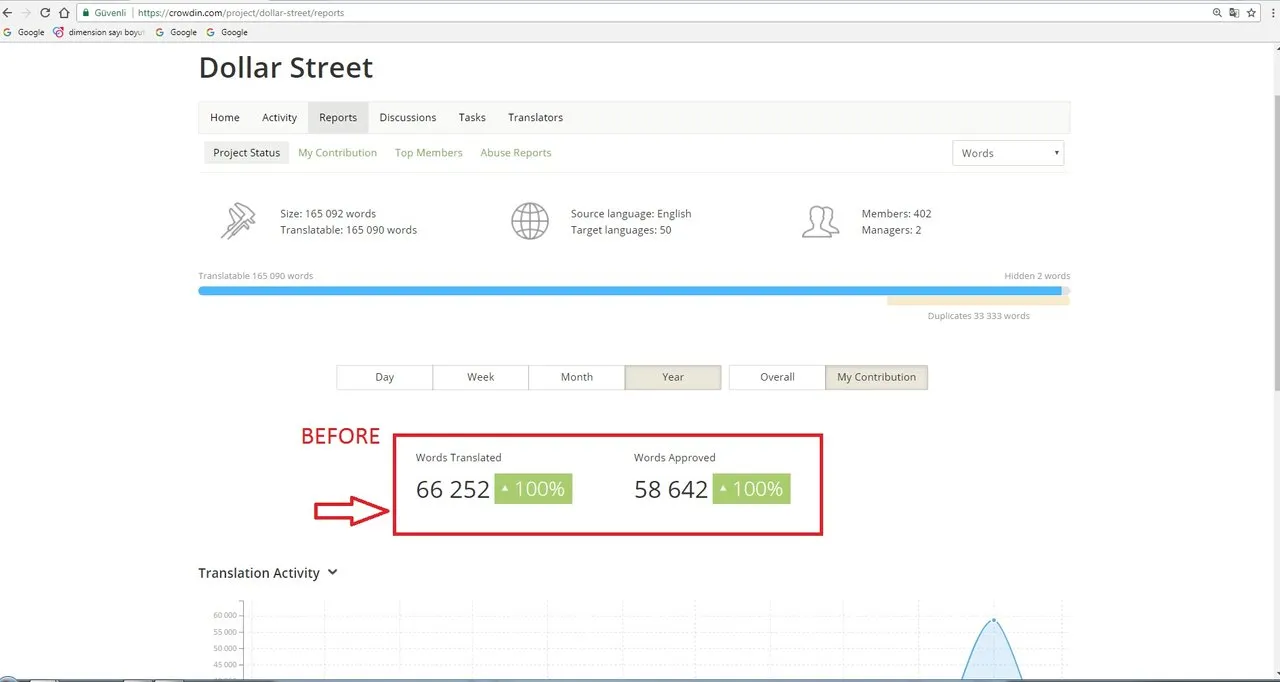The width and height of the screenshot is (1280, 682).
Task: Click the Words Translated label
Action: click(458, 458)
